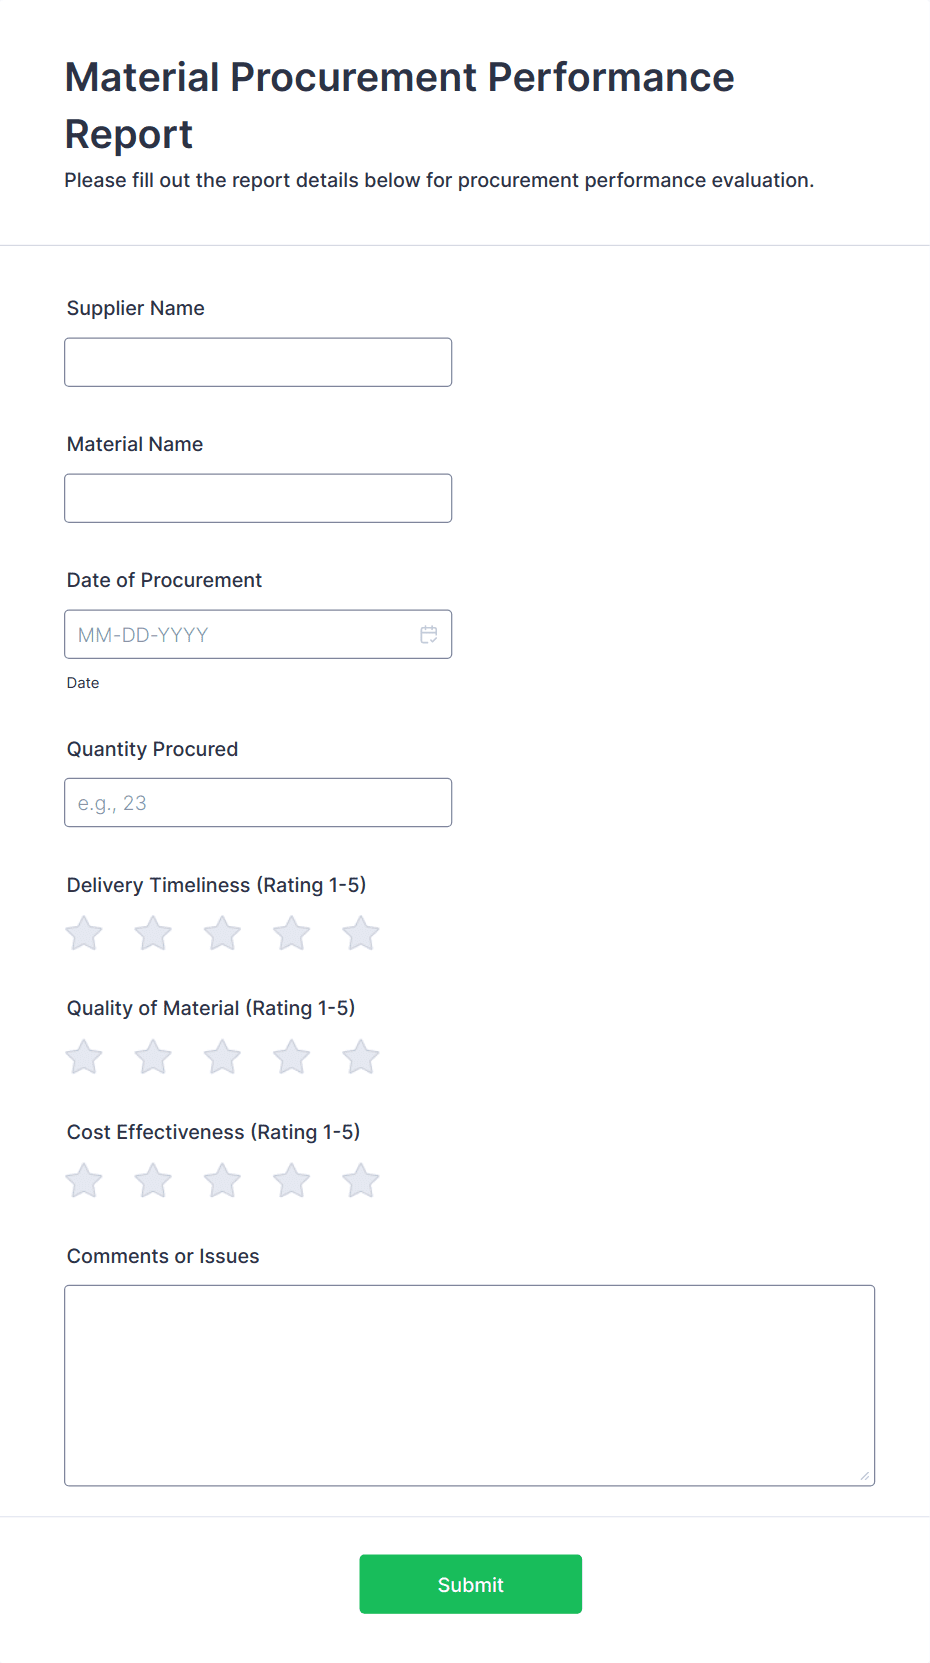Rate Cost Effectiveness four stars

(291, 1181)
